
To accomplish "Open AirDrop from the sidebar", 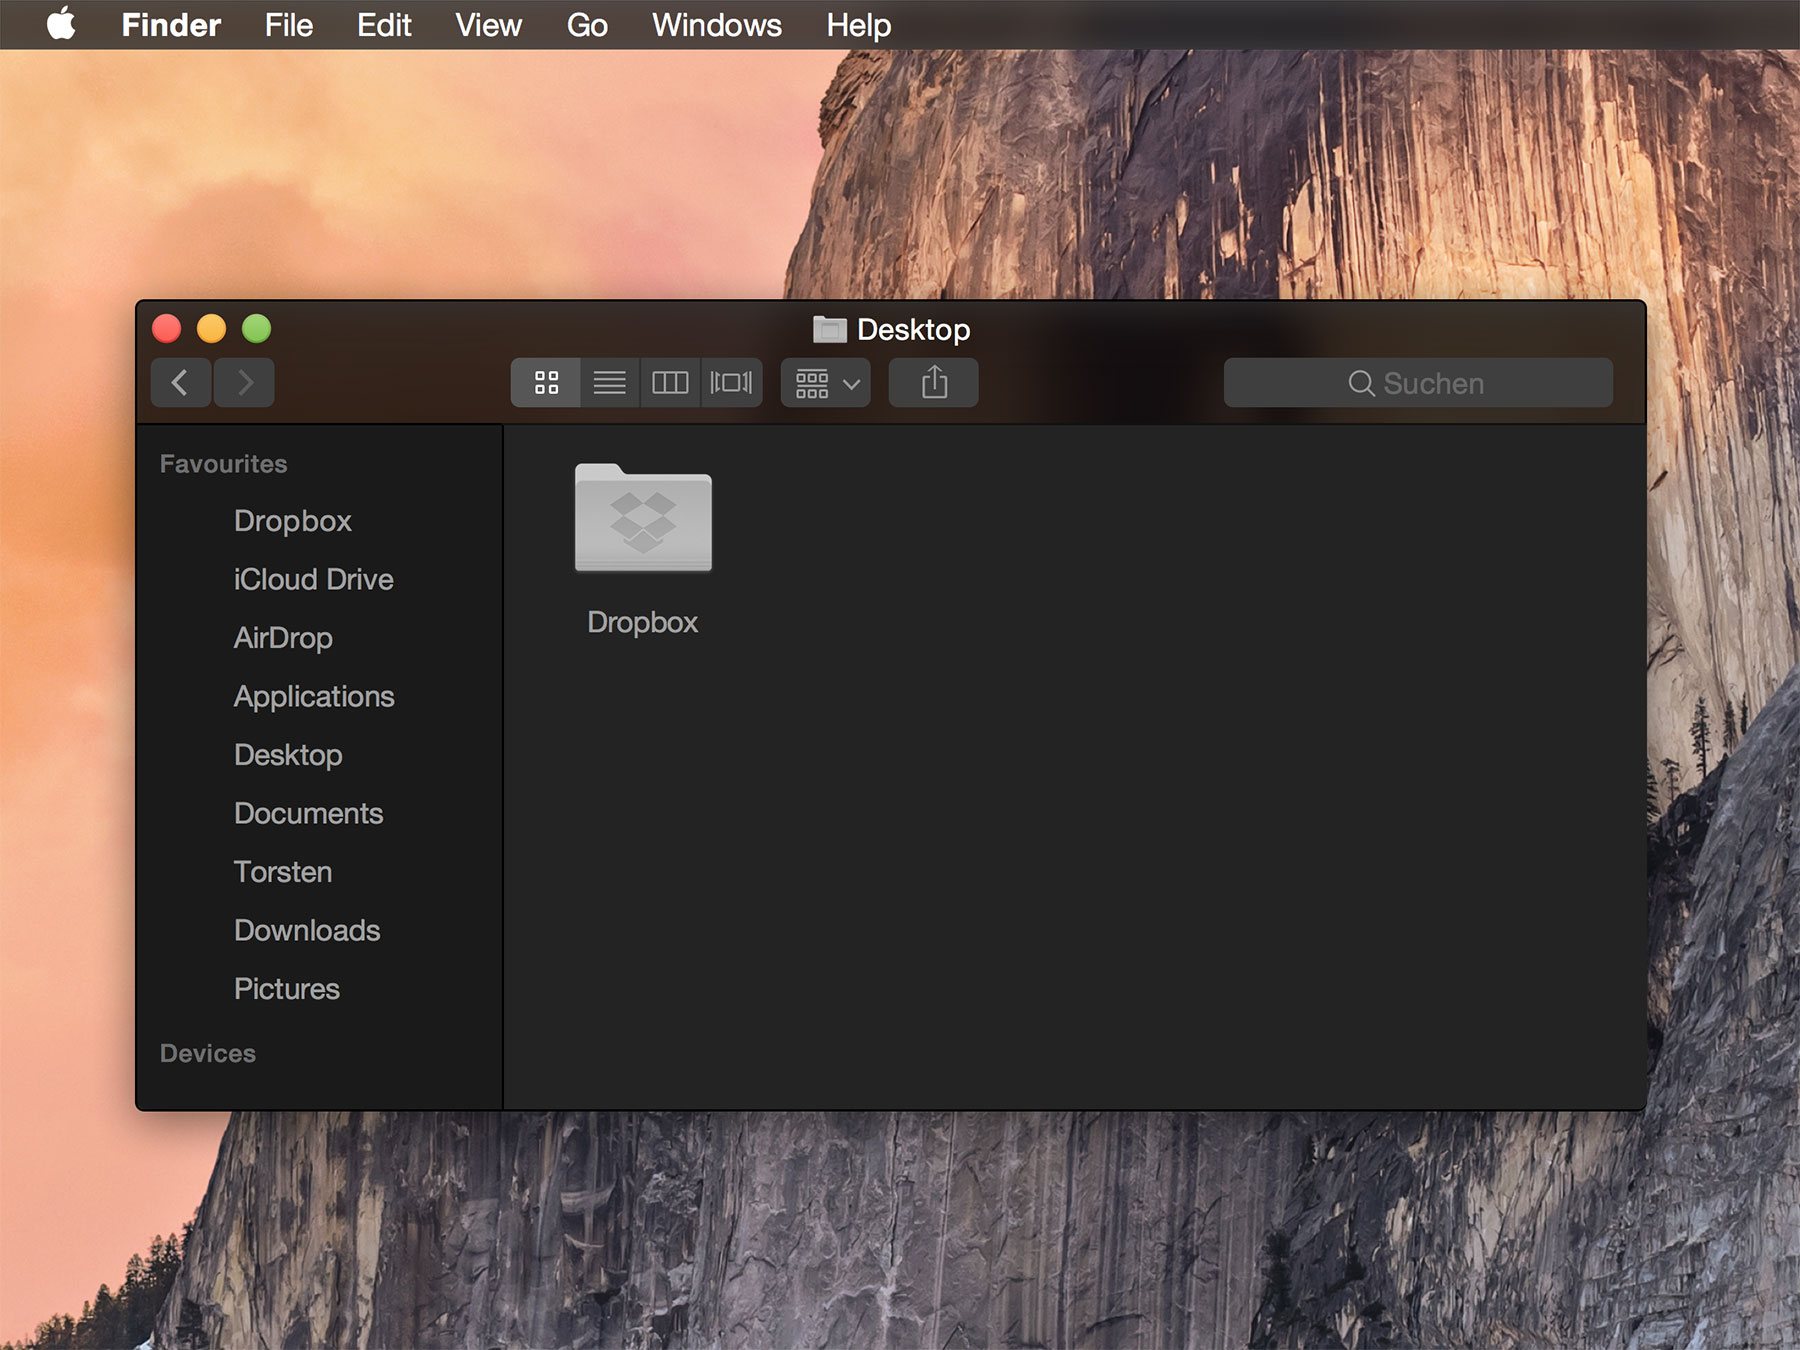I will pos(283,638).
